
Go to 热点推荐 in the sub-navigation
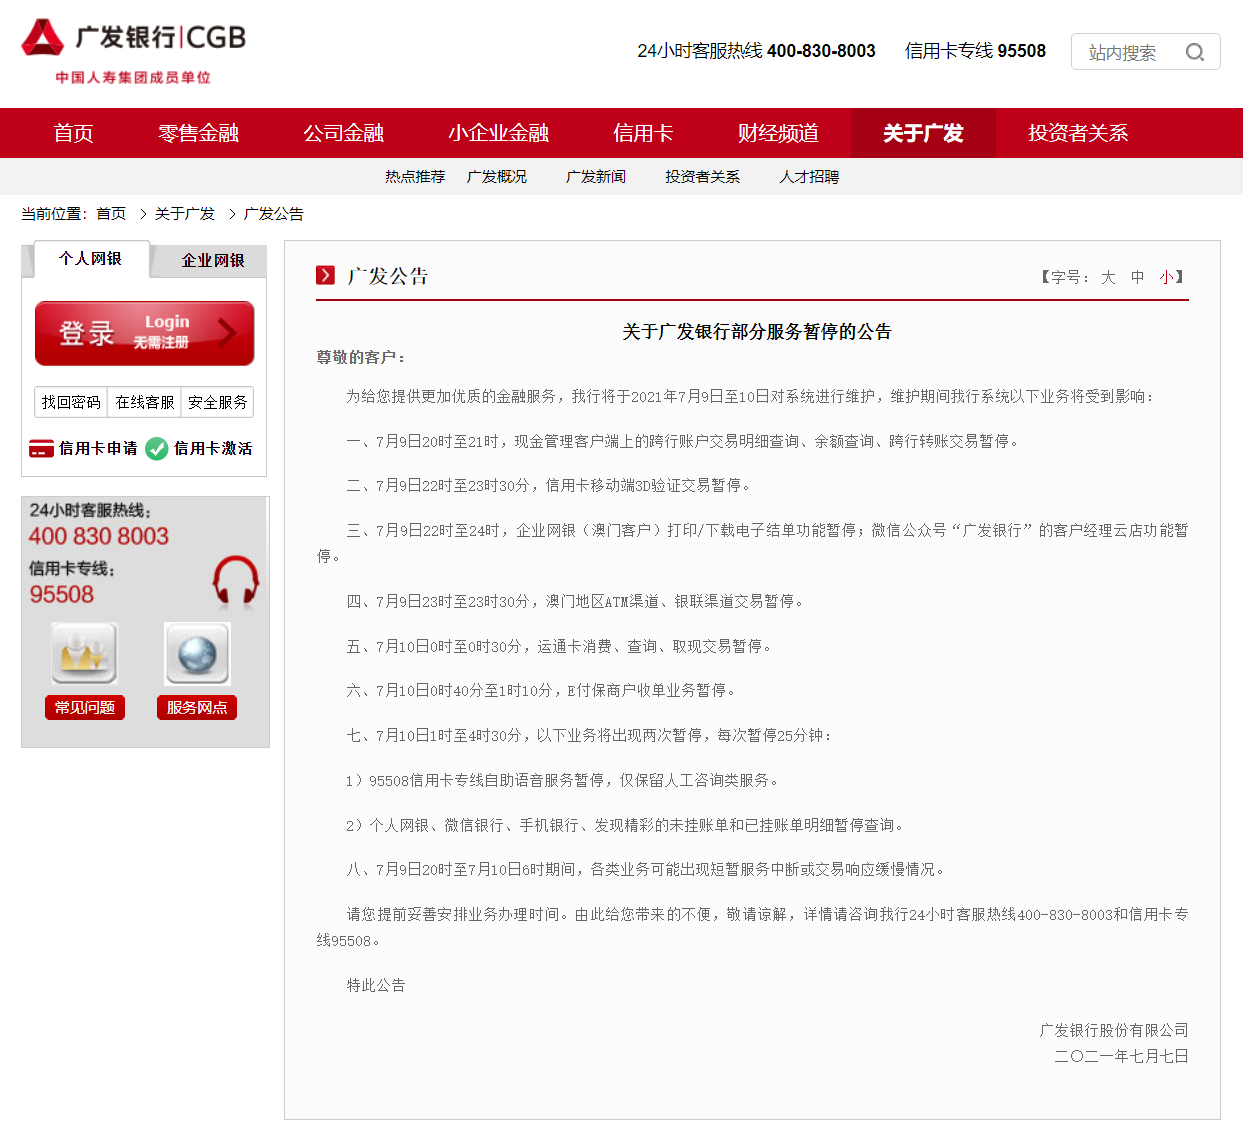coord(415,177)
